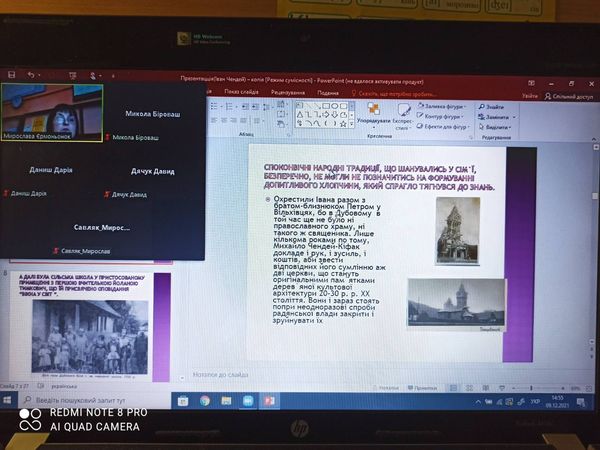Toggle Примітки comments in status bar
Image resolution: width=600 pixels, height=450 pixels.
click(422, 388)
